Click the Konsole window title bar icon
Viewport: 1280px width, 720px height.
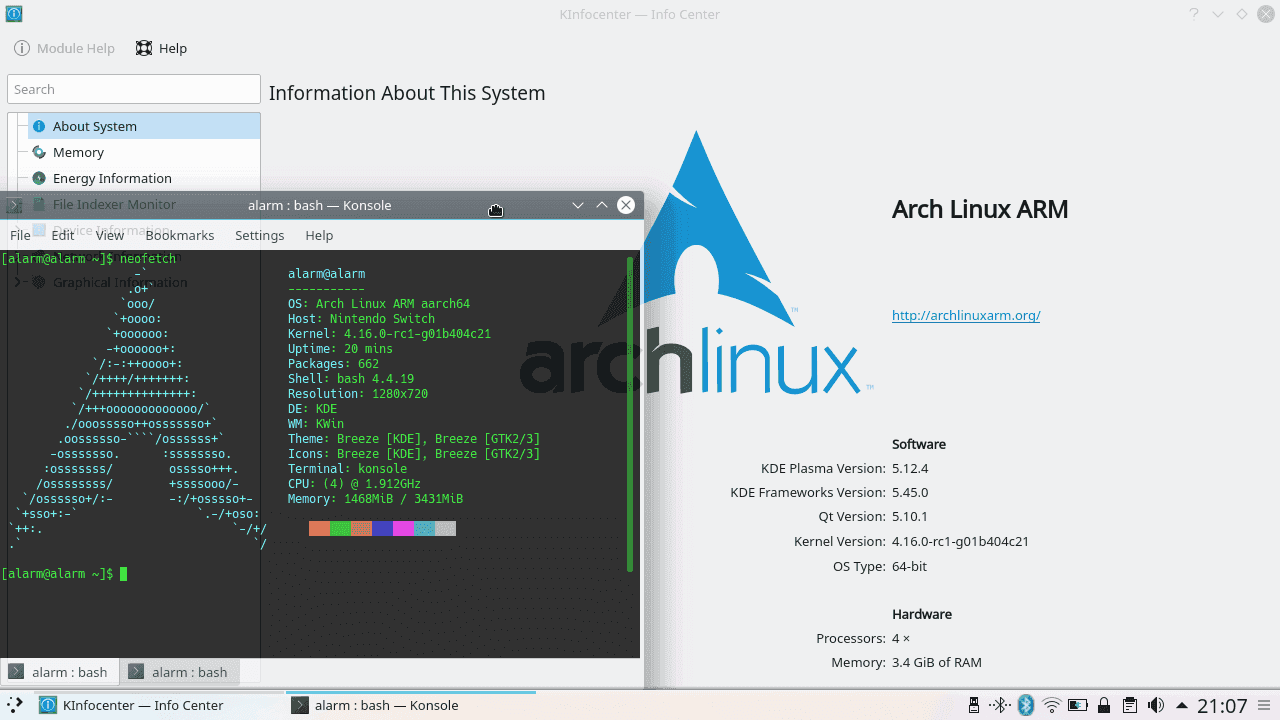coord(14,205)
